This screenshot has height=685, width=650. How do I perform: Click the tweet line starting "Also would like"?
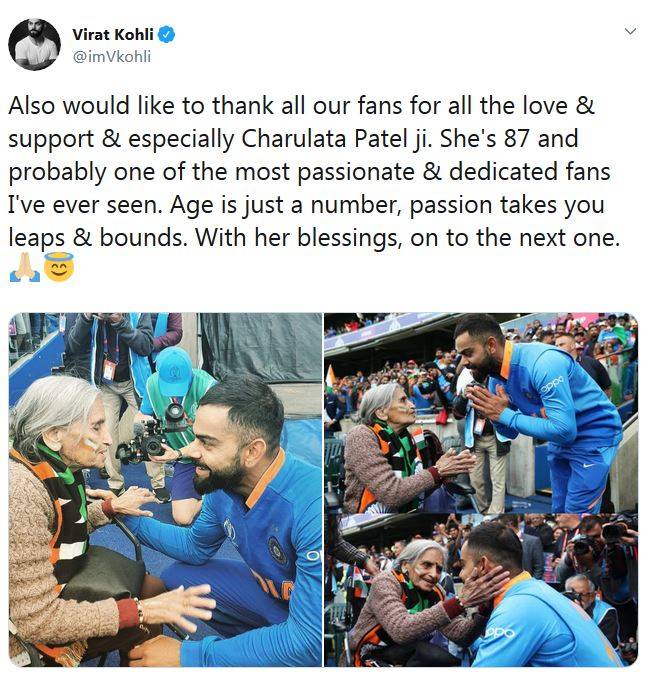[301, 106]
